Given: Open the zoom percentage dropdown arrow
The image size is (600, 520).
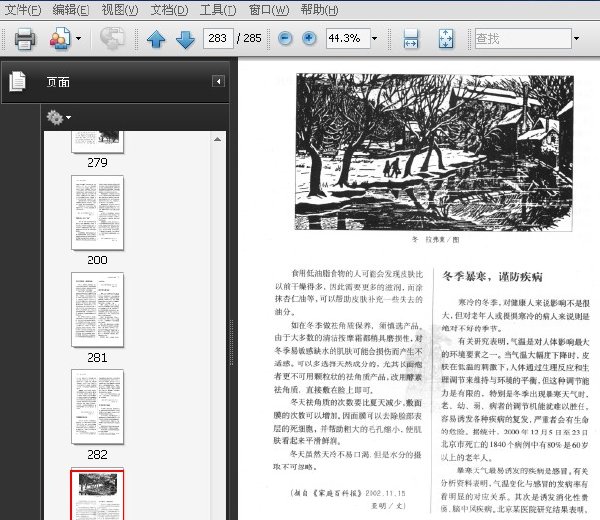Looking at the screenshot, I should tap(375, 38).
